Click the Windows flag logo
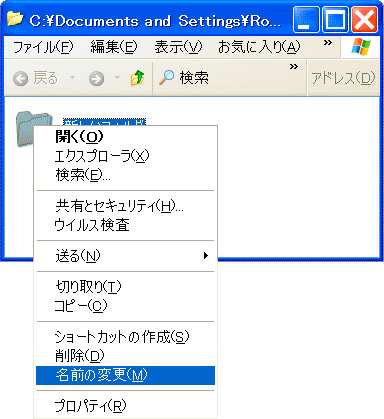Viewport: 384px width, 419px height. coord(361,47)
